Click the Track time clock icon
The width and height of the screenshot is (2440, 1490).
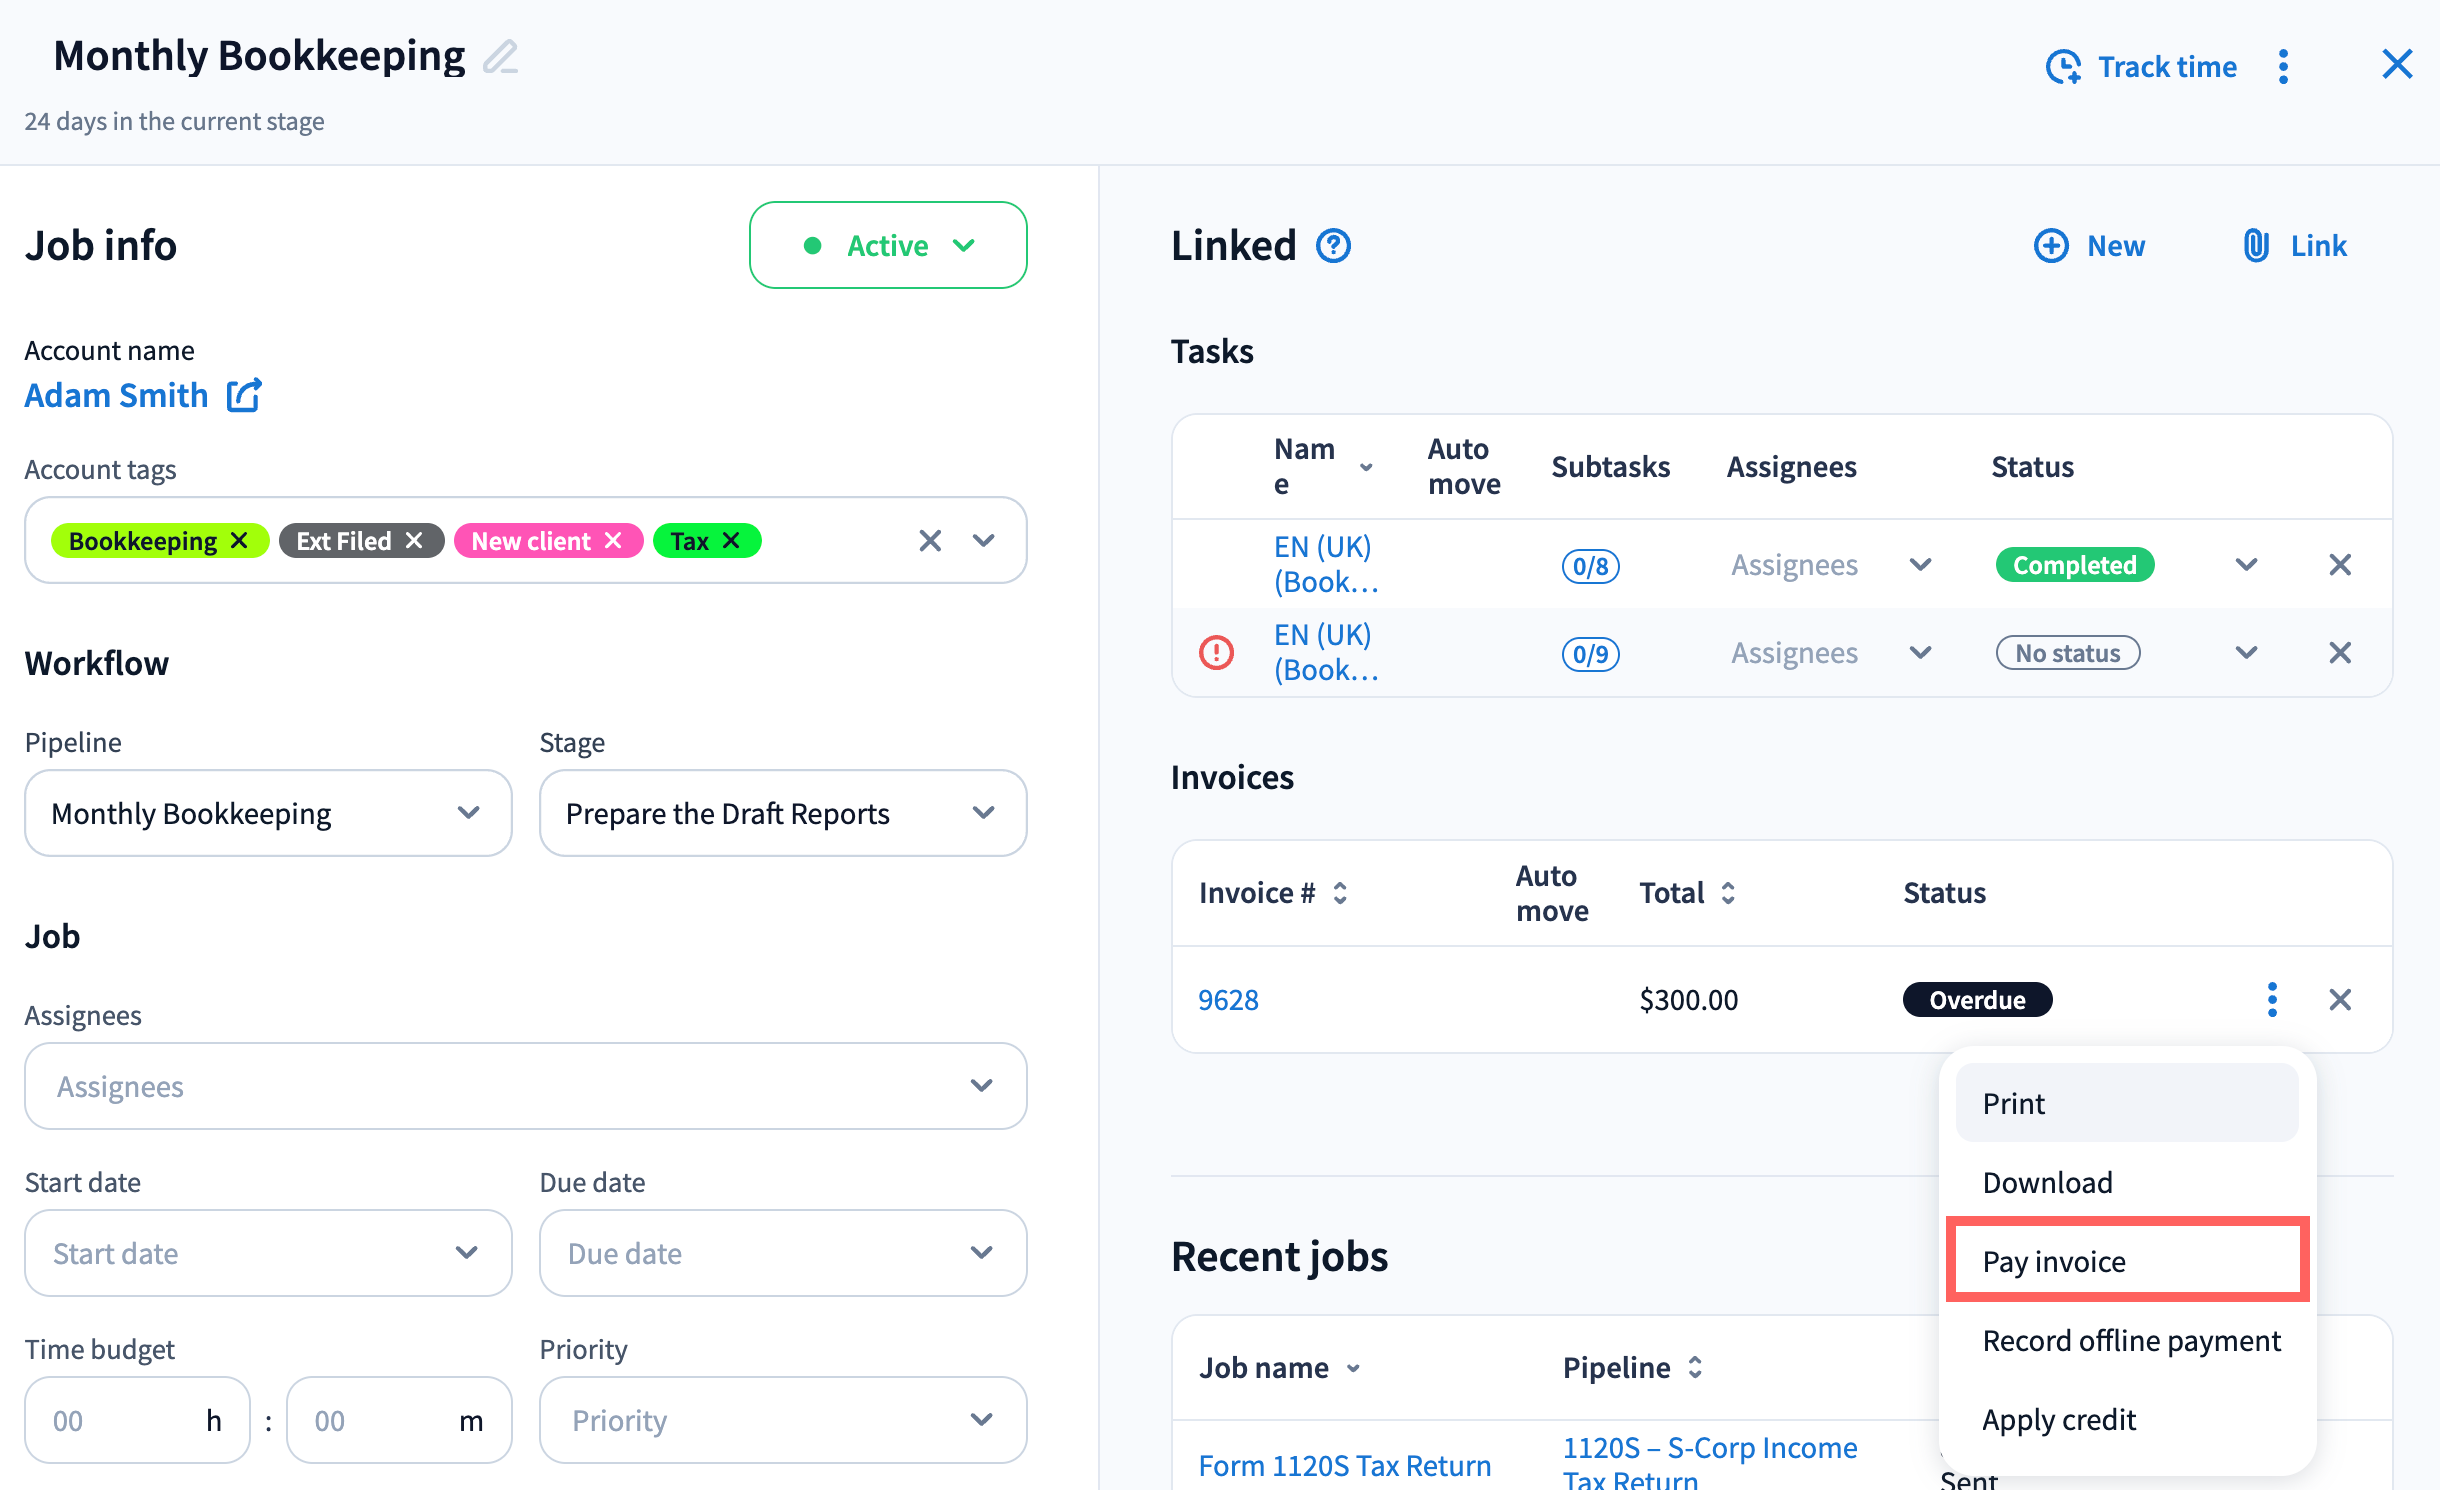[2063, 67]
